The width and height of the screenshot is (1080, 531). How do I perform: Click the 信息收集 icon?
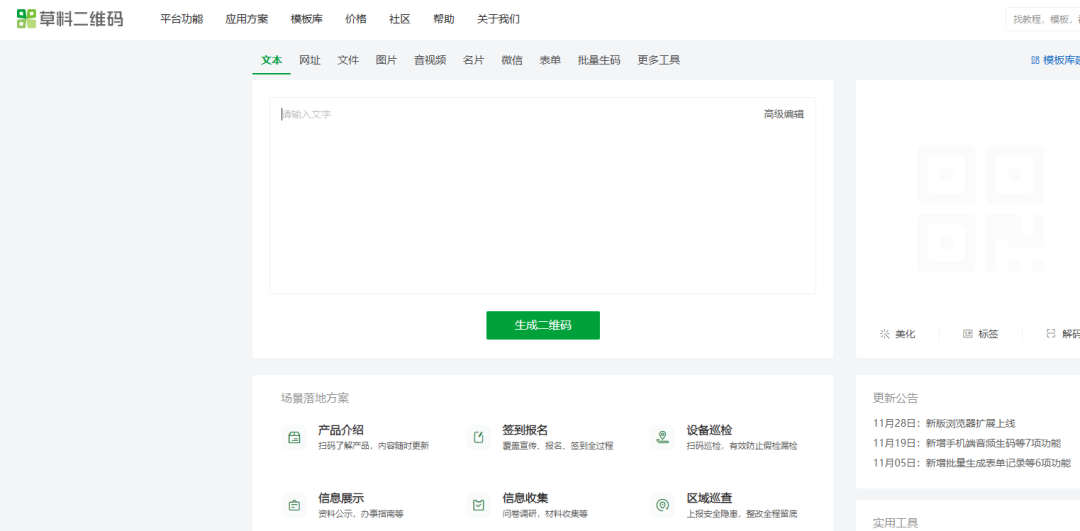(x=478, y=505)
